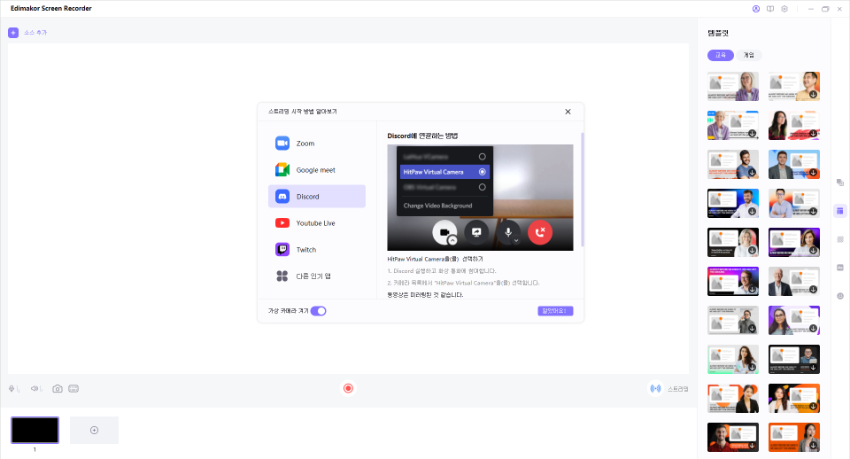Screen dimensions: 850x459
Task: Open the user account icon in title bar
Action: click(756, 9)
